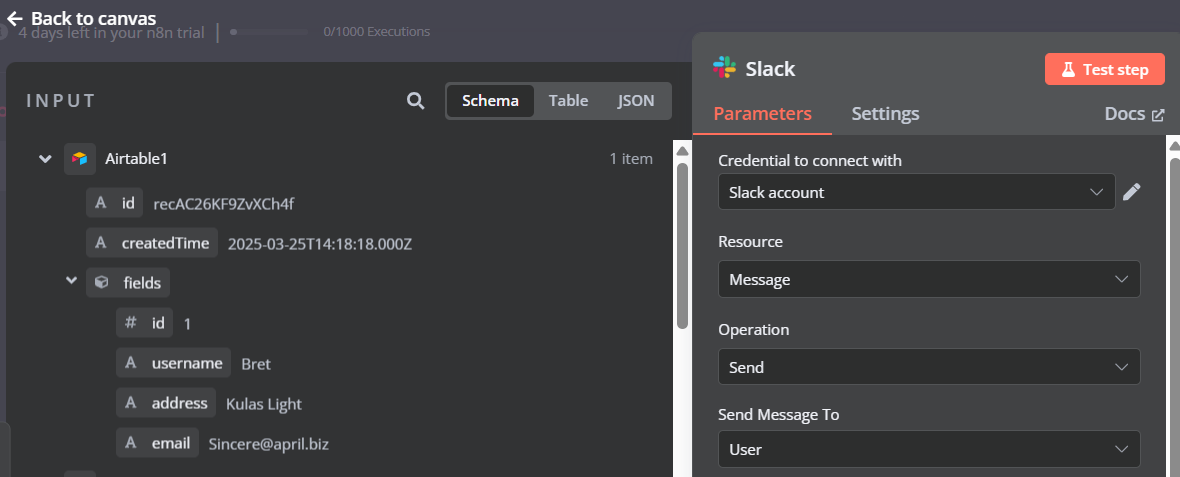
Task: Click the Airtable1 node name
Action: coord(136,159)
